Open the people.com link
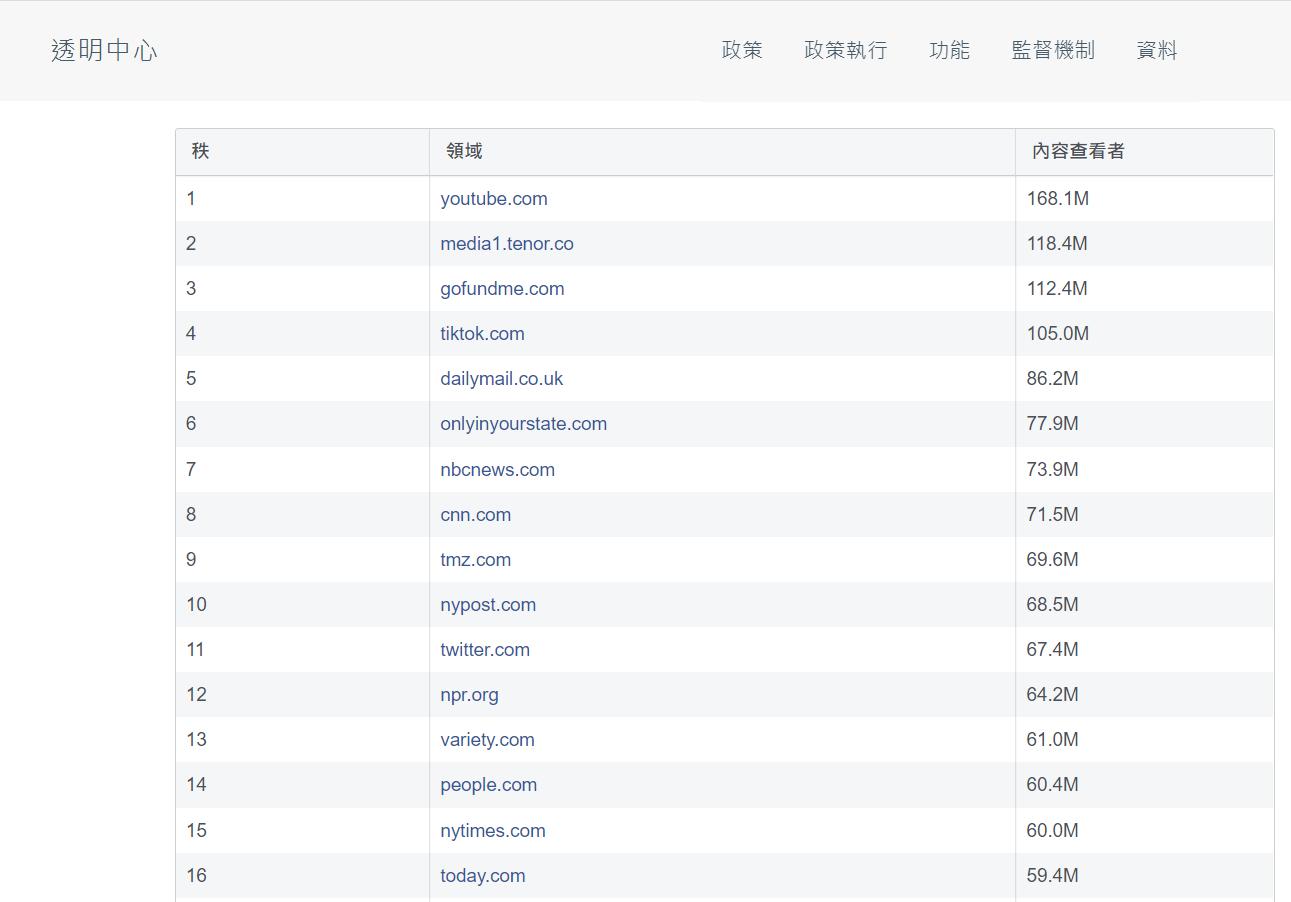This screenshot has width=1291, height=902. 488,785
